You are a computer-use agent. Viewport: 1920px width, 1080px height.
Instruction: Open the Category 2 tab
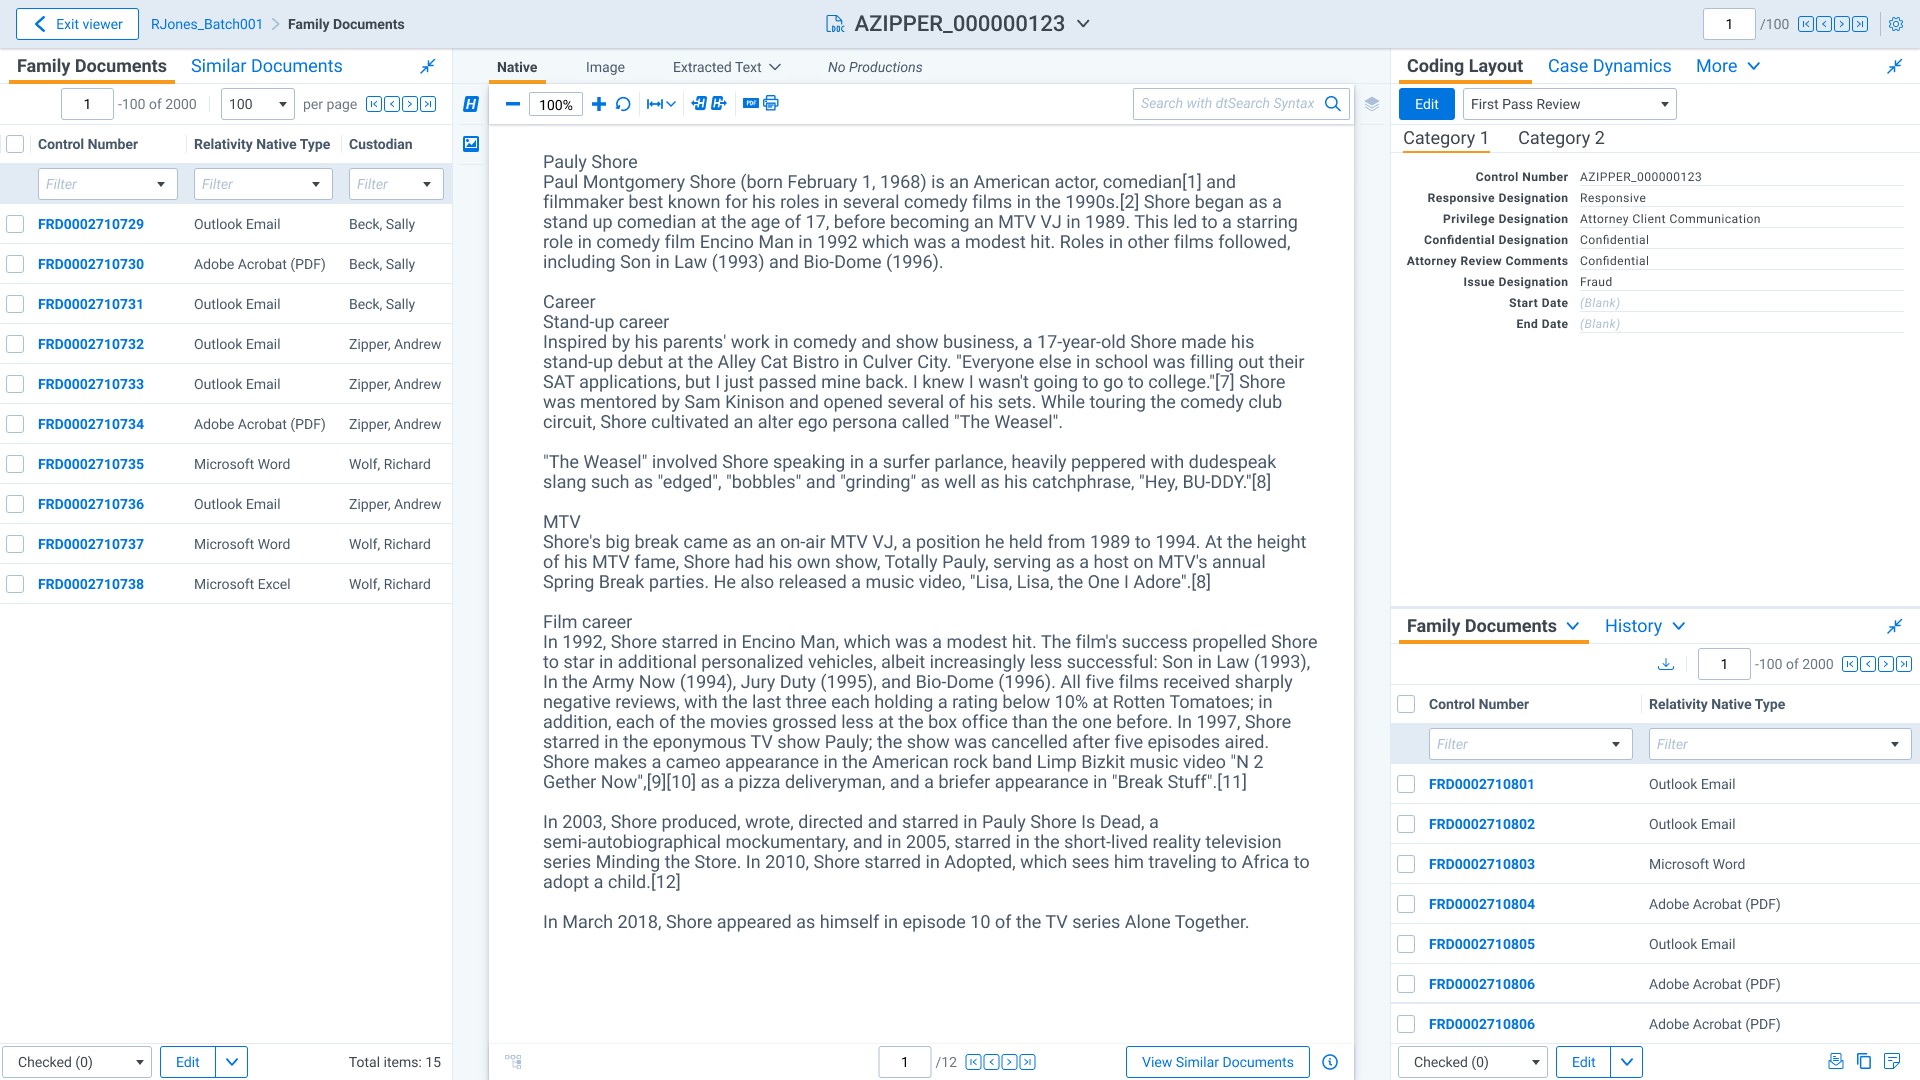[x=1561, y=138]
